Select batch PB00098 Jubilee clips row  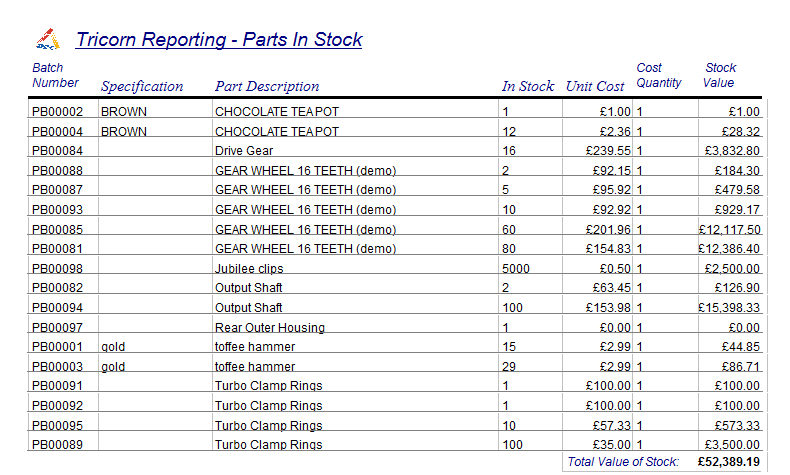coord(249,269)
